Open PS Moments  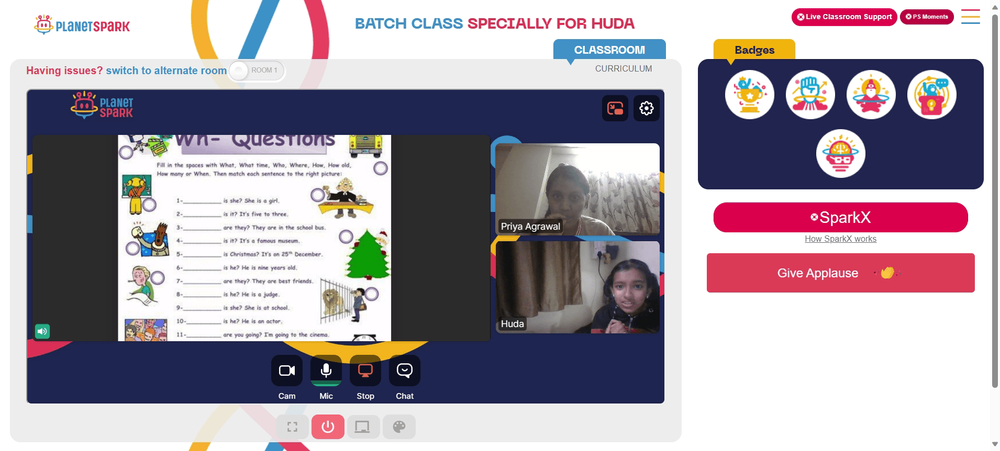click(x=927, y=17)
